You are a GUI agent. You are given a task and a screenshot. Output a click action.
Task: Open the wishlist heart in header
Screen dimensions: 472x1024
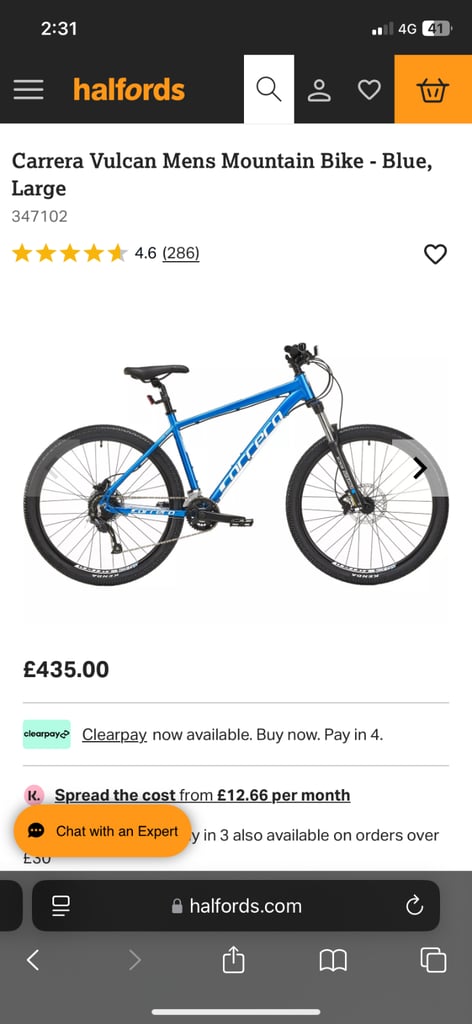point(369,89)
